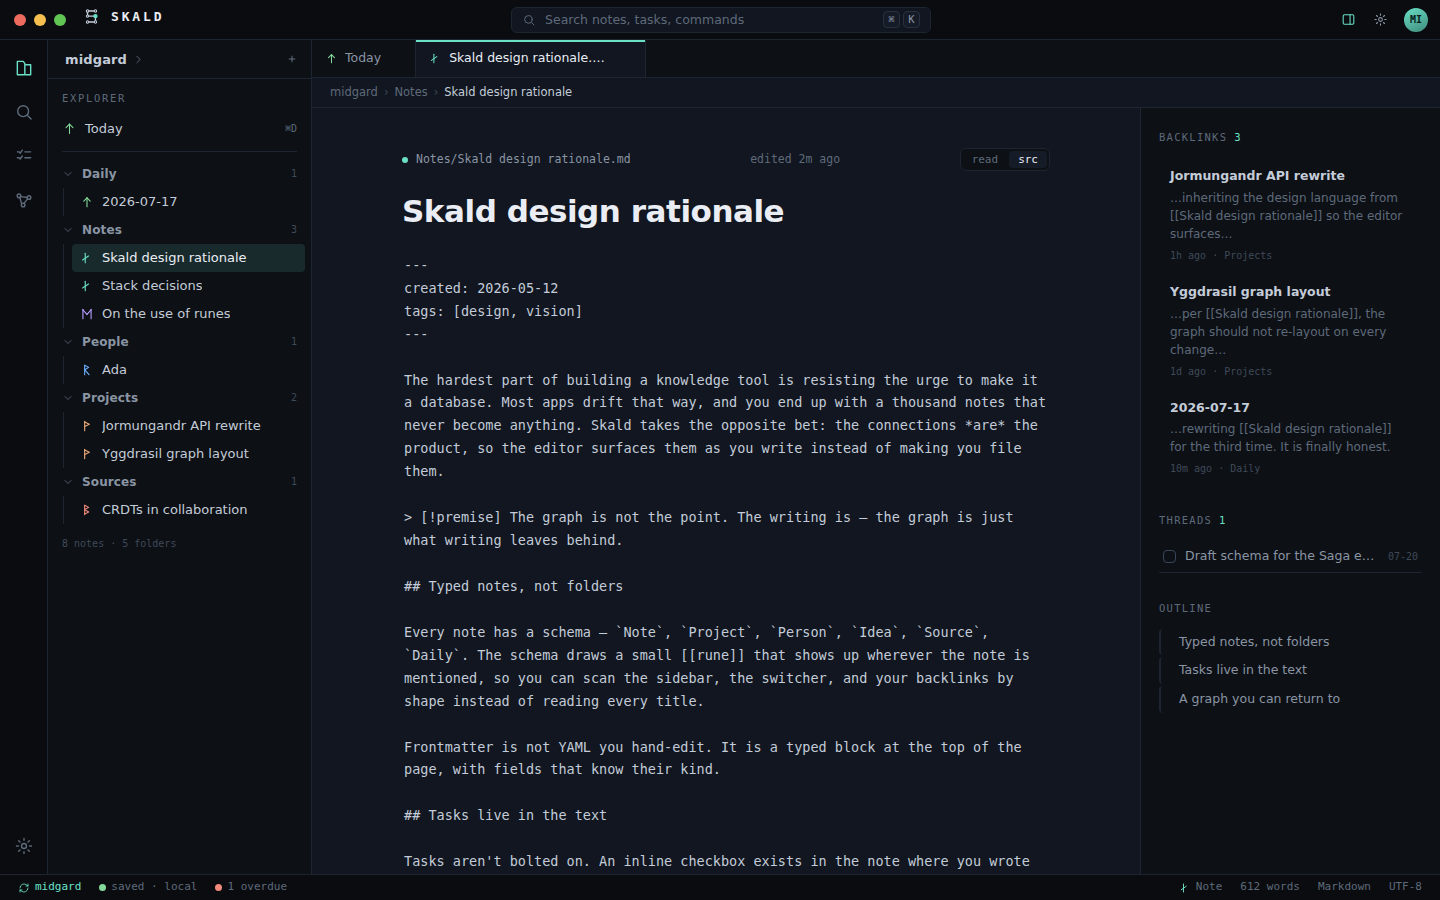Toggle the right side panel icon in the title bar

pos(1348,19)
